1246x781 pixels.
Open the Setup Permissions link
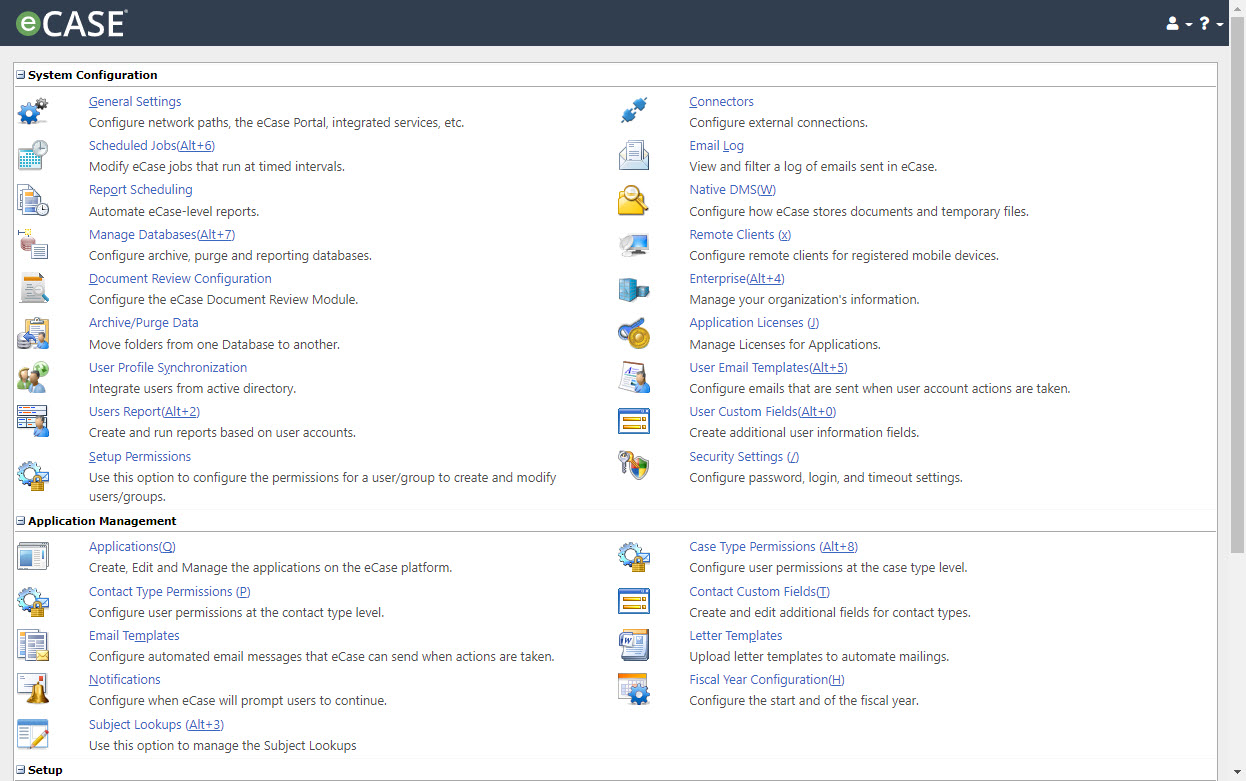click(x=140, y=457)
